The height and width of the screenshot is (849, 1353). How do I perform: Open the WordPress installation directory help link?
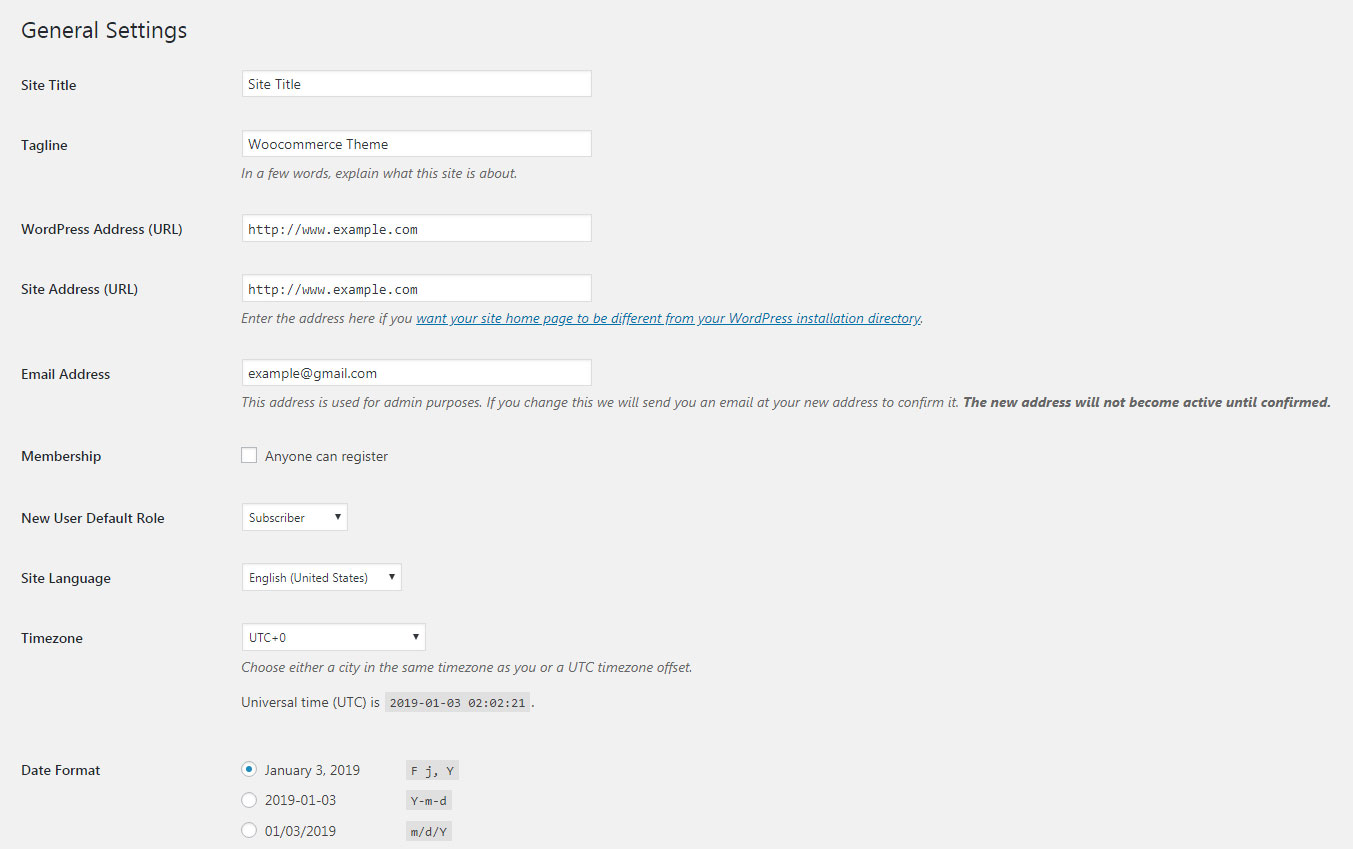668,319
